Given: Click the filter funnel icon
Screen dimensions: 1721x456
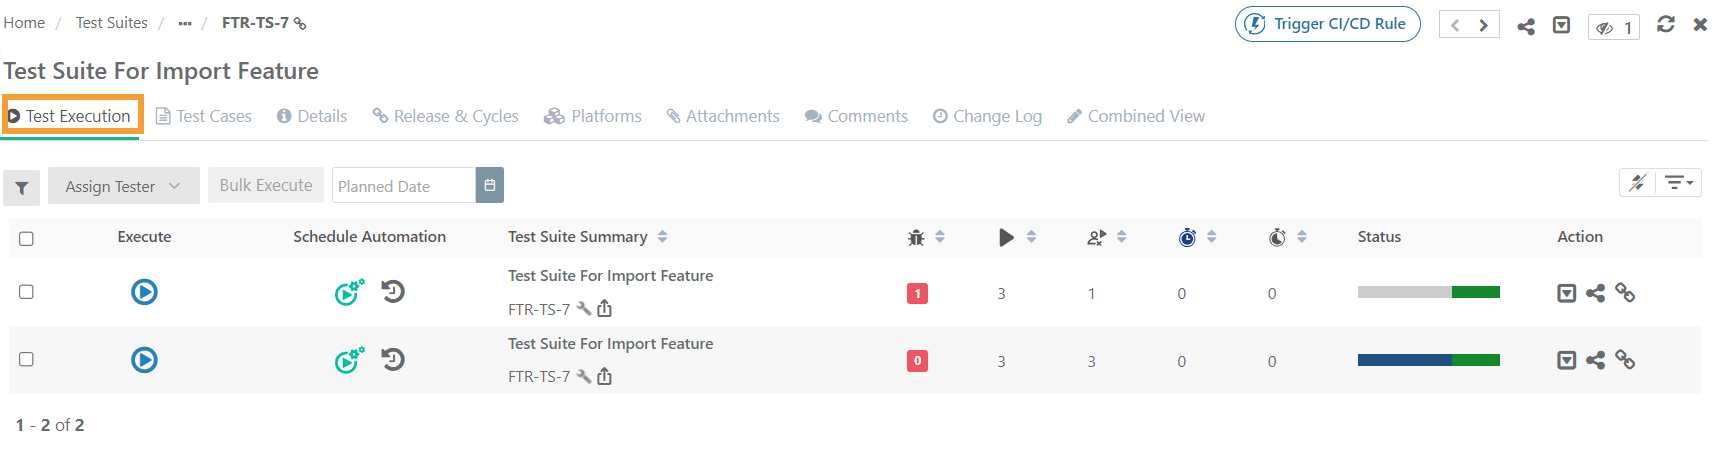Looking at the screenshot, I should (21, 187).
